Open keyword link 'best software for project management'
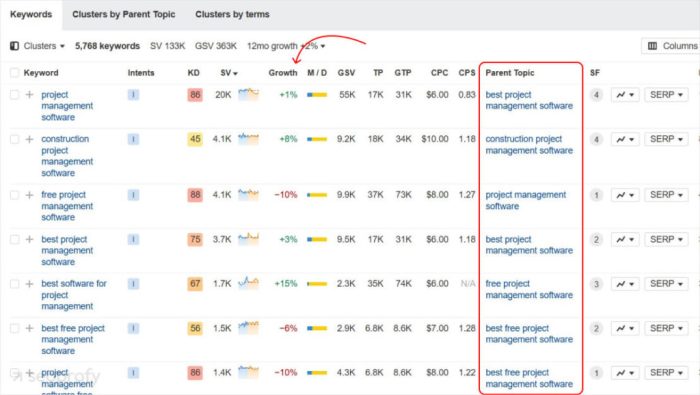 click(74, 295)
